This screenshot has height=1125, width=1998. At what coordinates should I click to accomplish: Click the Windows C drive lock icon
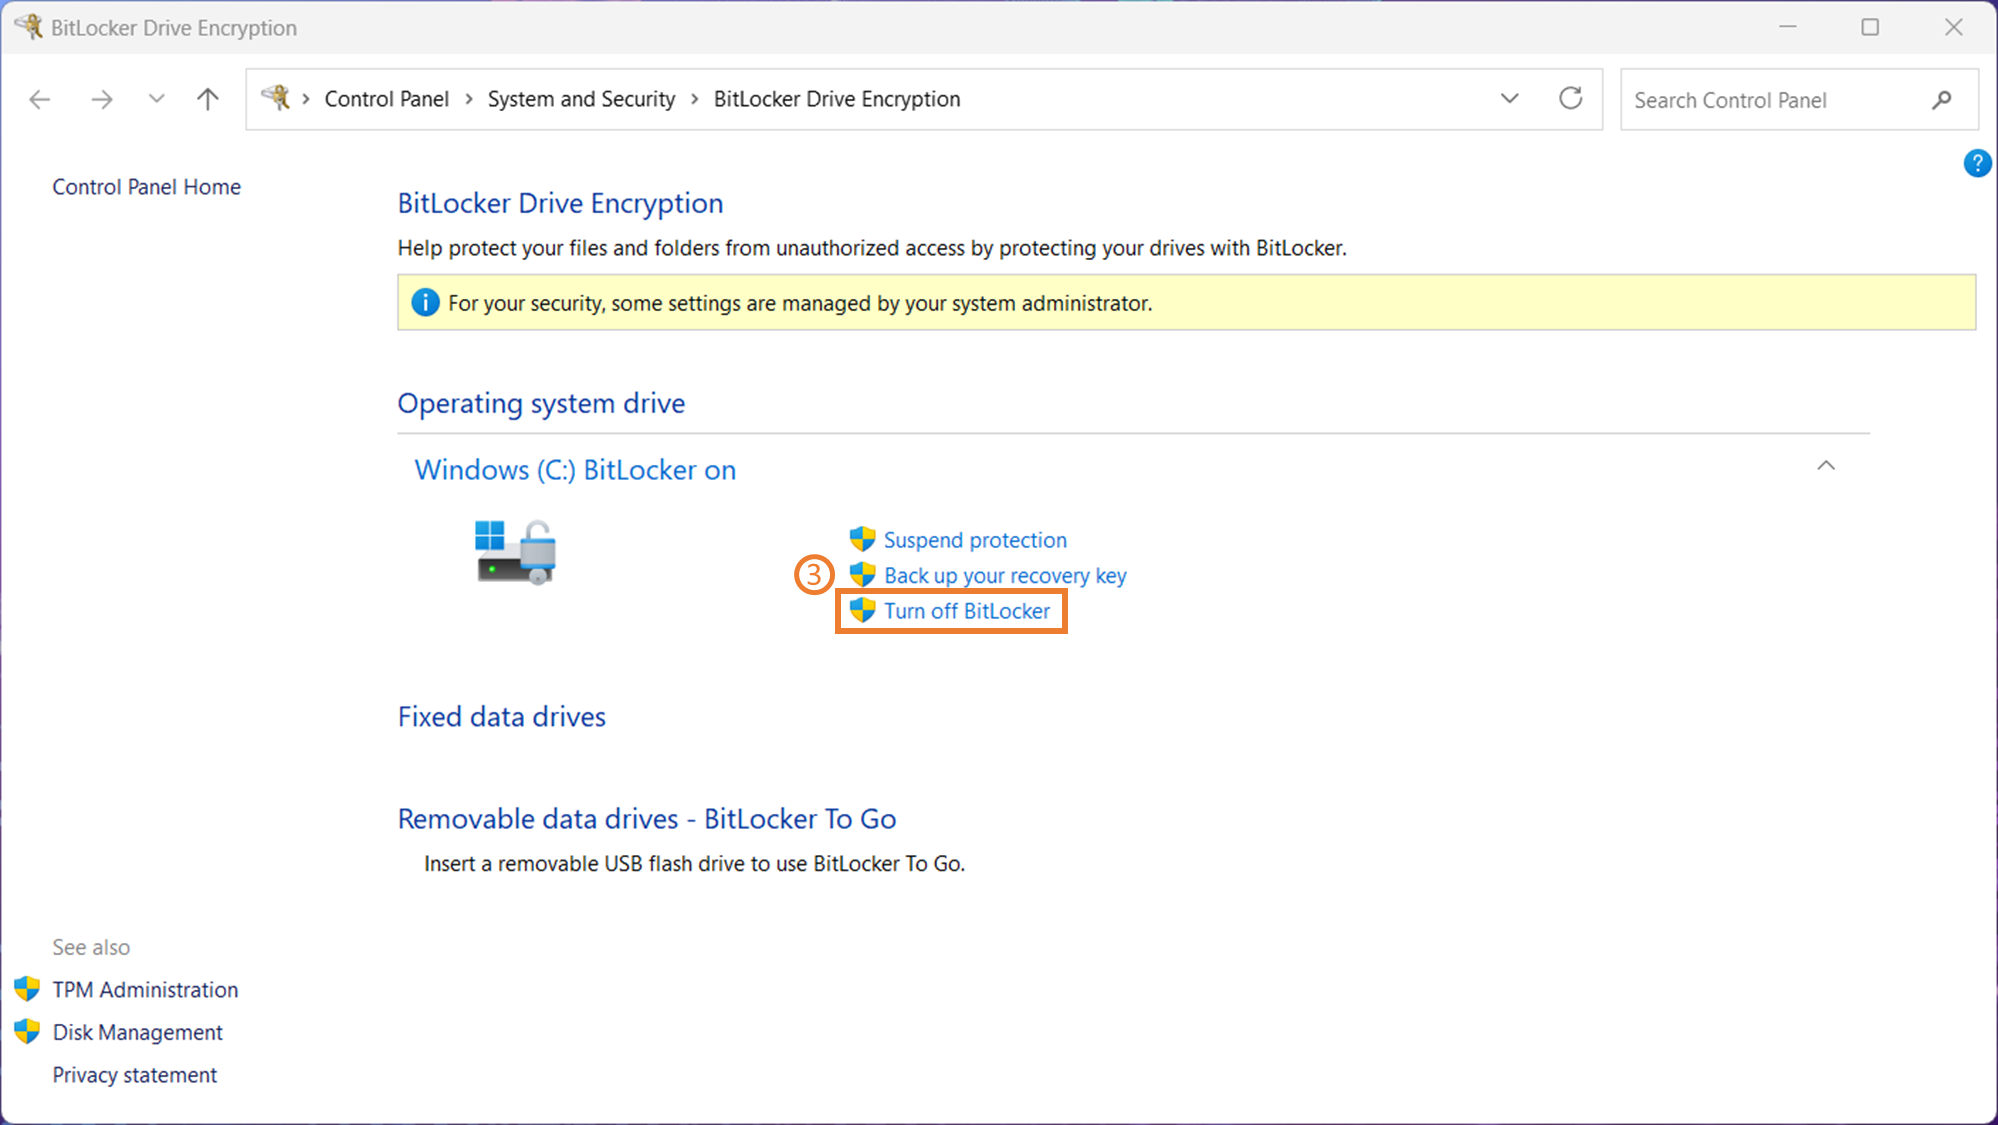pyautogui.click(x=516, y=552)
